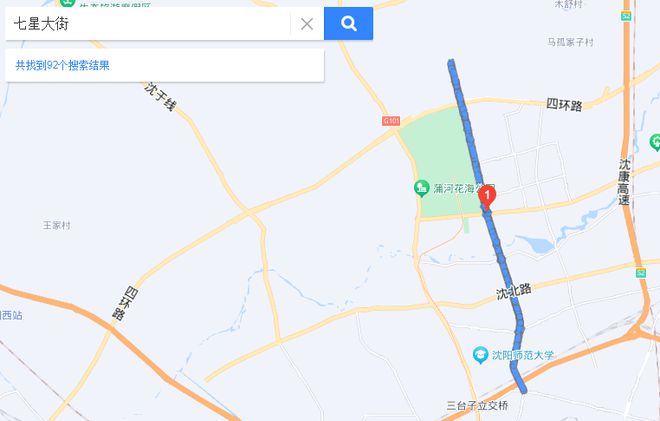
Task: Focus the 七星大街 search input field
Action: tap(147, 24)
